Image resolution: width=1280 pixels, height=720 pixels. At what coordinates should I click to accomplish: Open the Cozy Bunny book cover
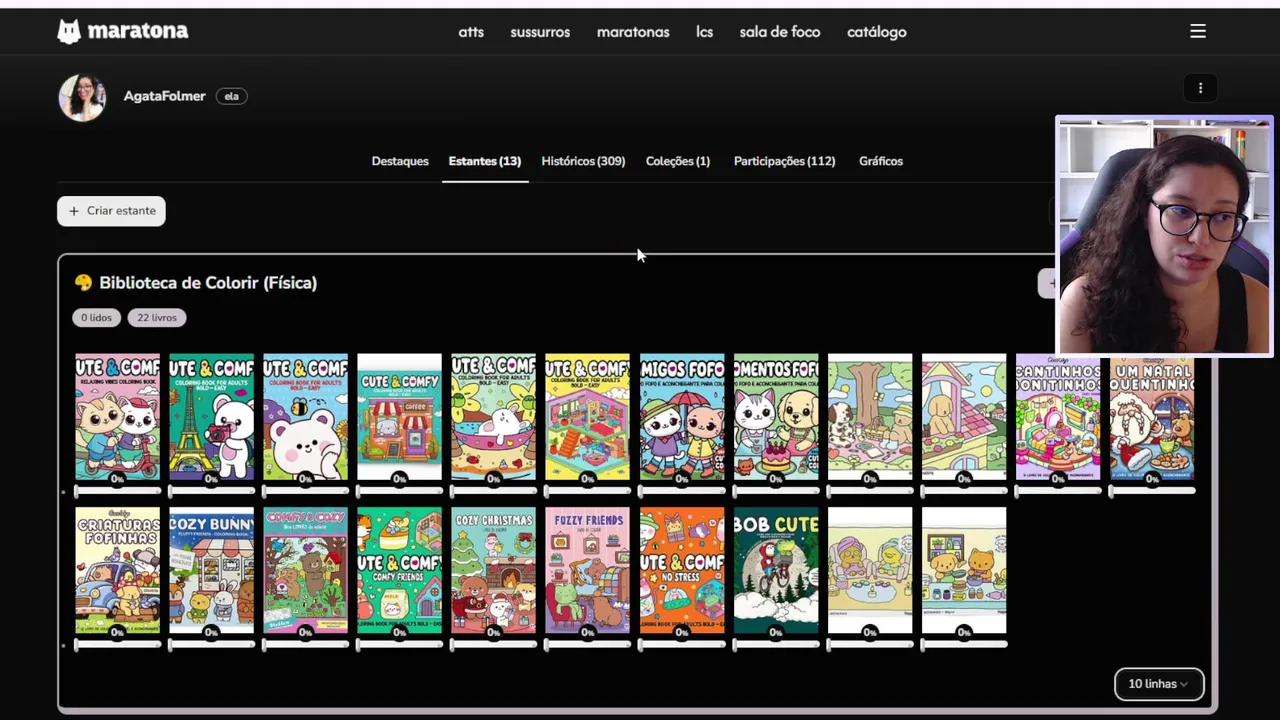(x=211, y=571)
